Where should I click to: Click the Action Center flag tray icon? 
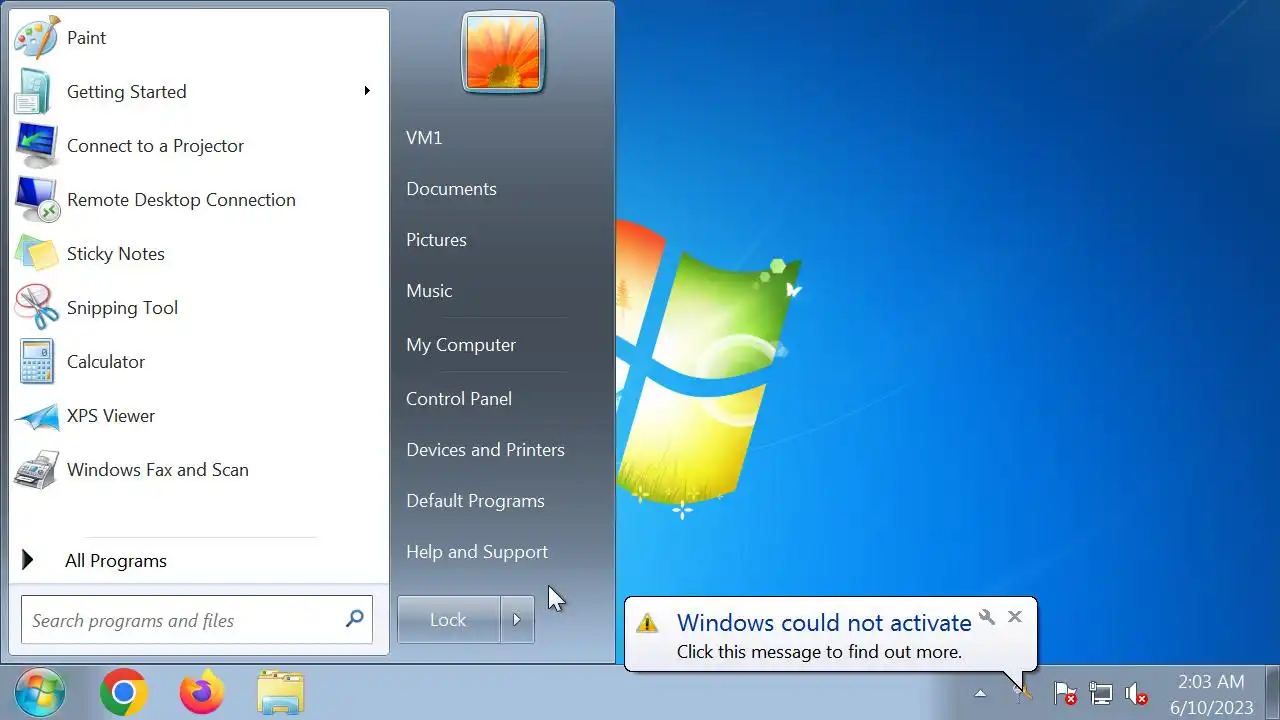[x=1066, y=693]
